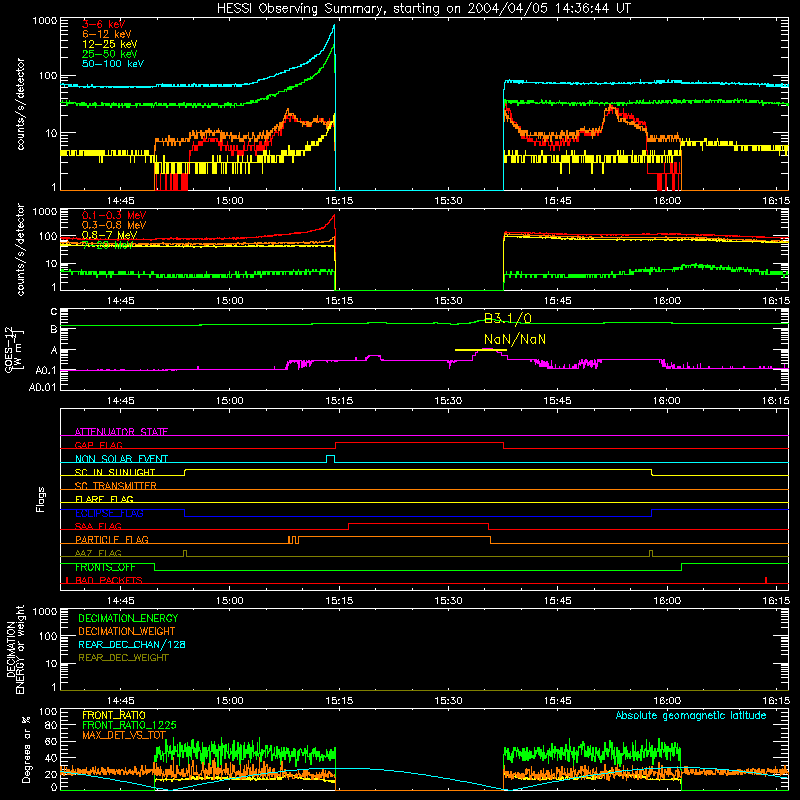Select the GAP_FLAG label
Image resolution: width=800 pixels, height=800 pixels.
click(x=98, y=445)
